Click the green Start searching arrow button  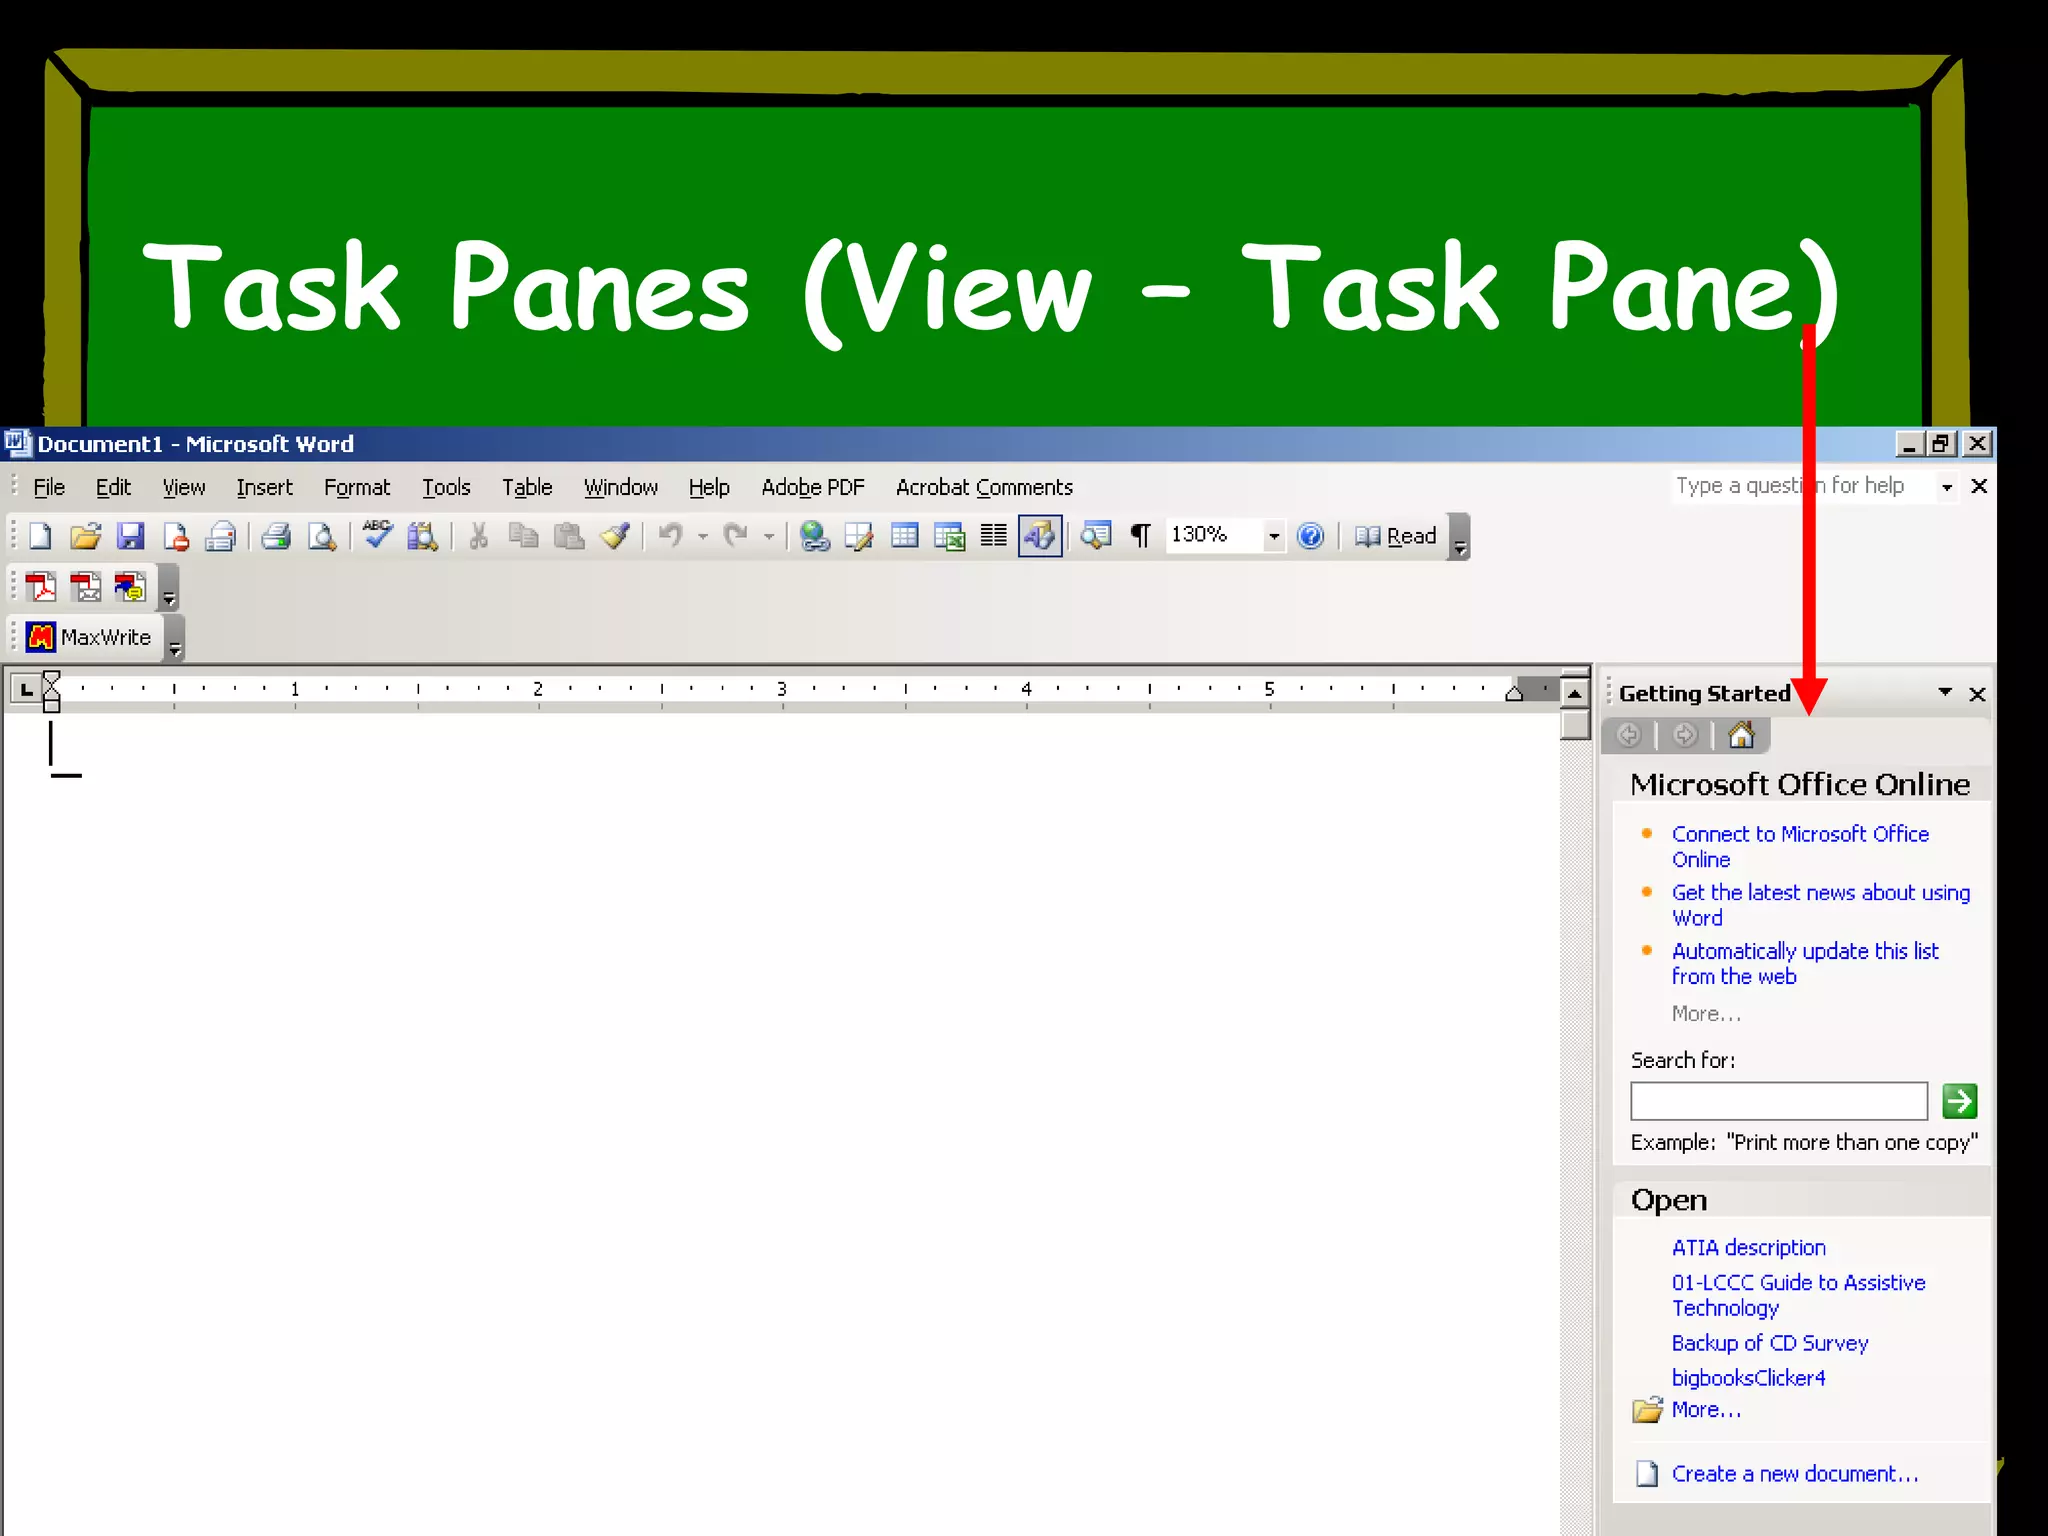pyautogui.click(x=1959, y=1101)
